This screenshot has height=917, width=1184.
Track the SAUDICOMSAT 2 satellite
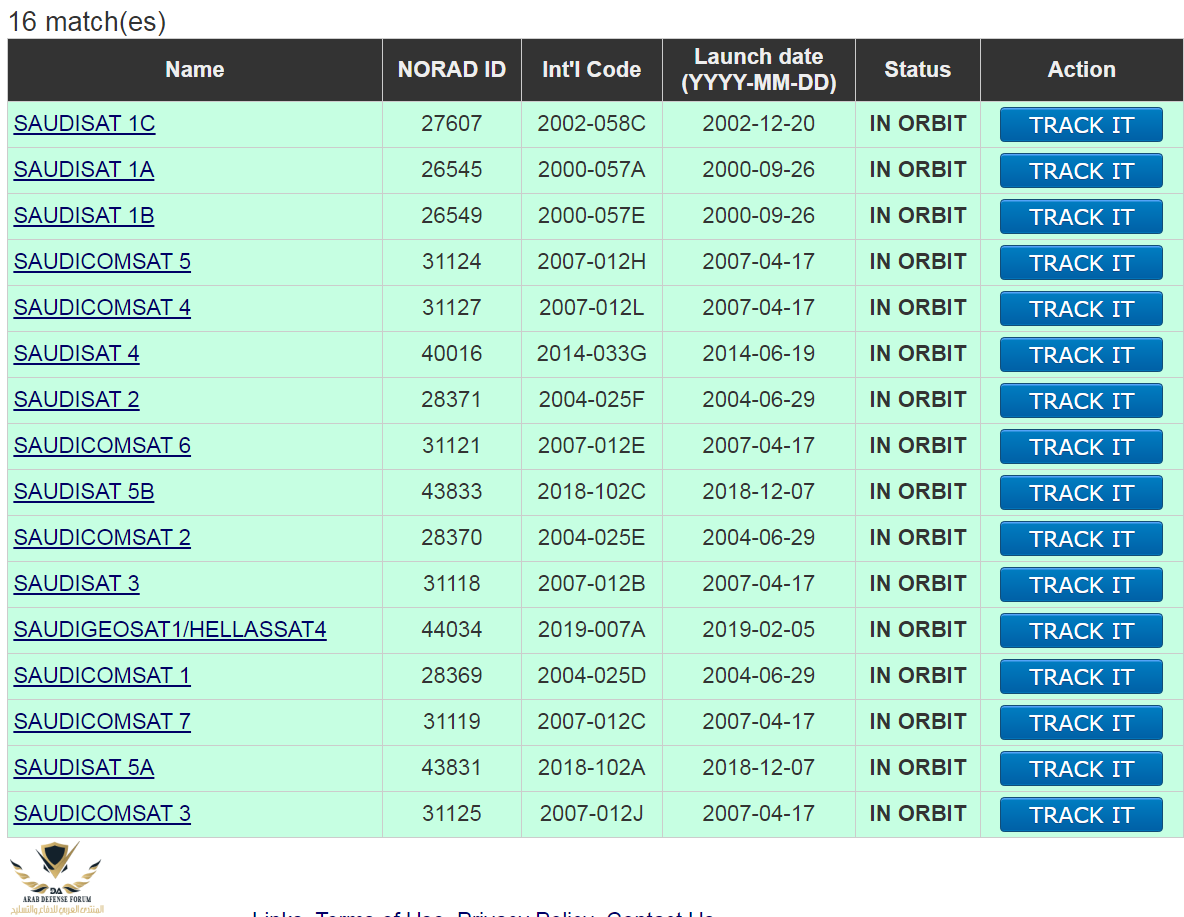(1081, 539)
